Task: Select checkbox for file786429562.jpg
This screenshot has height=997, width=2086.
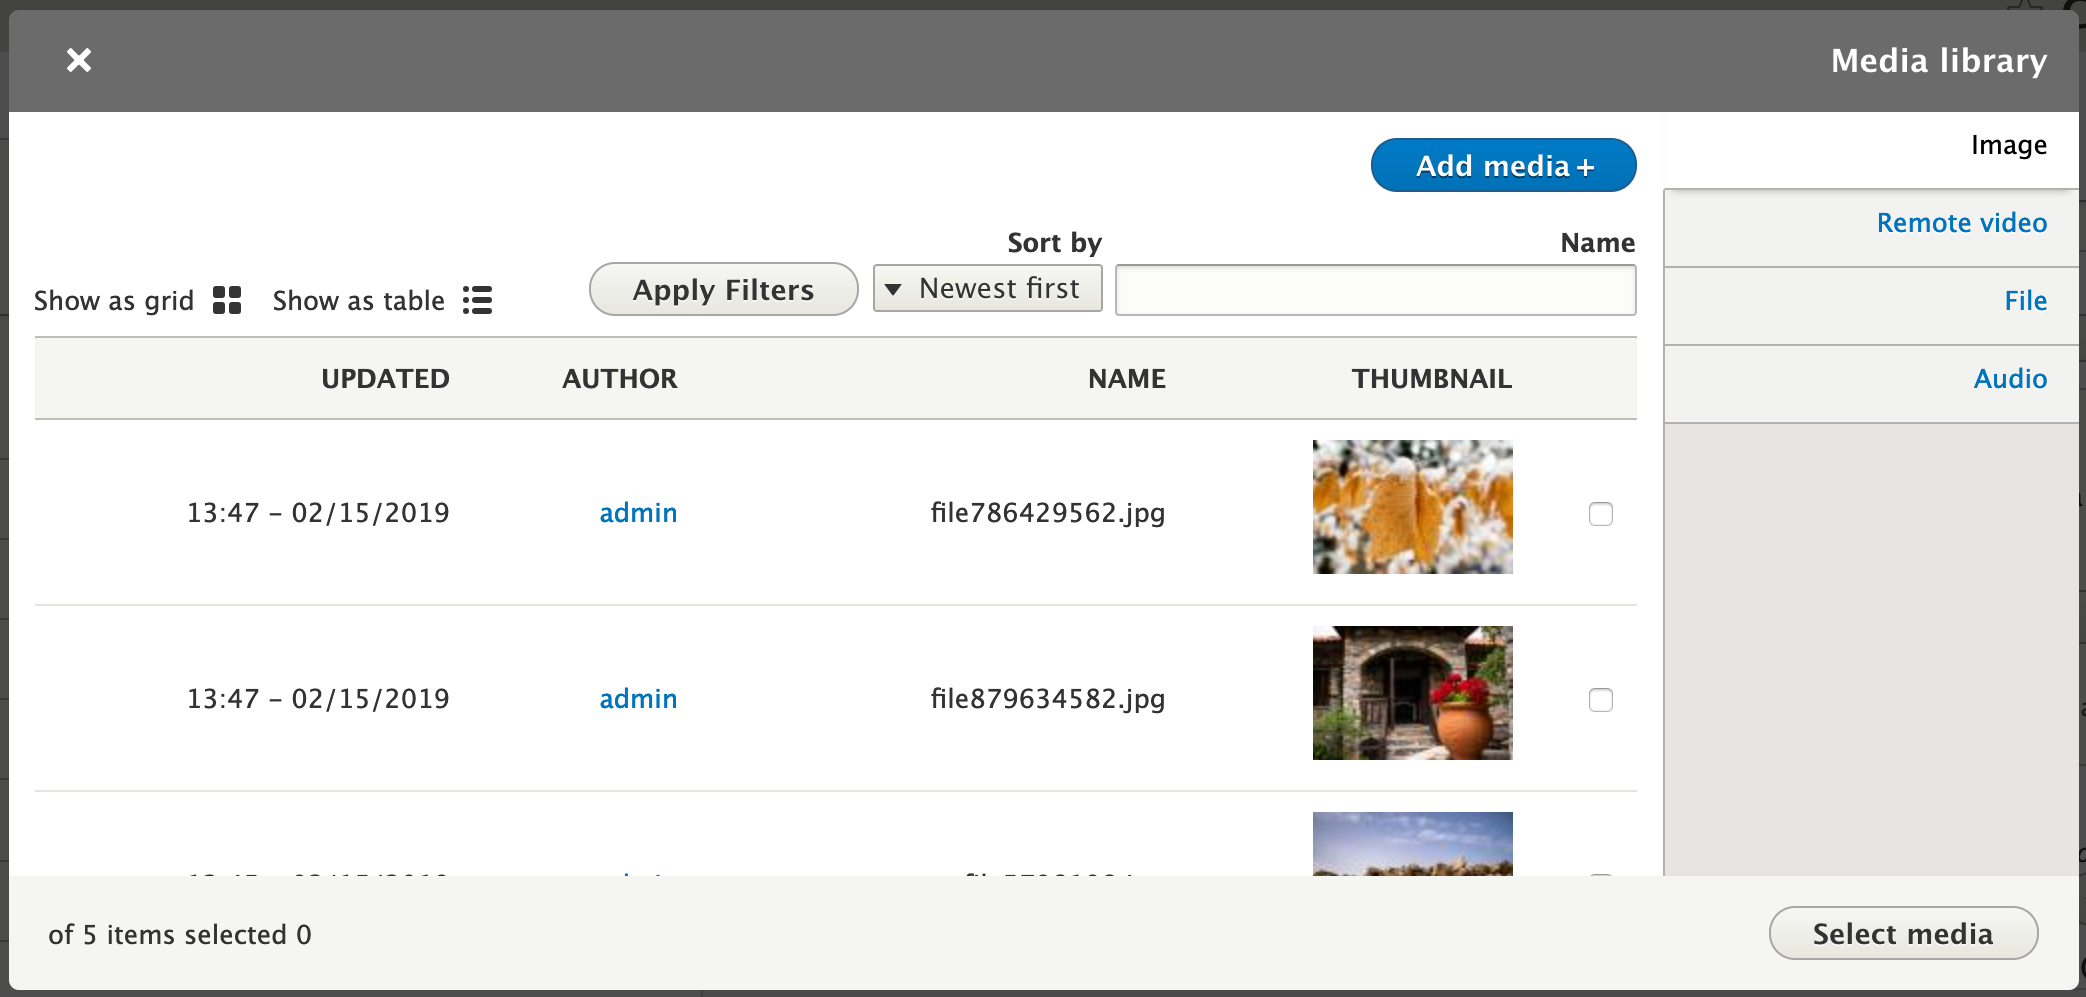Action: pyautogui.click(x=1600, y=514)
